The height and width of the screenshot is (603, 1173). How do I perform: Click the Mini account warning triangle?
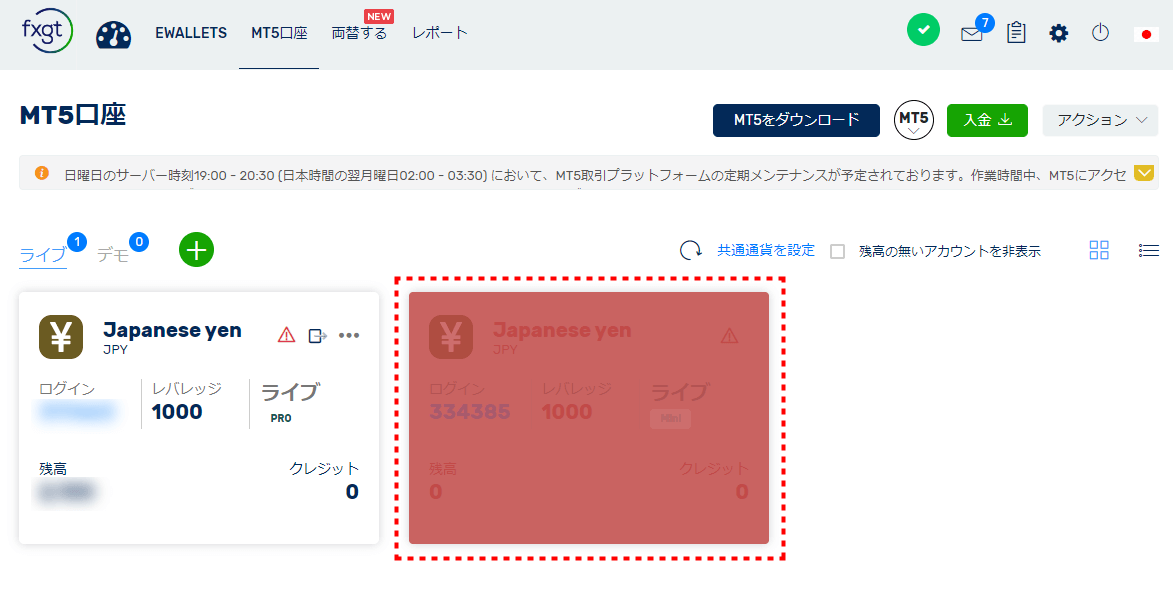(729, 335)
